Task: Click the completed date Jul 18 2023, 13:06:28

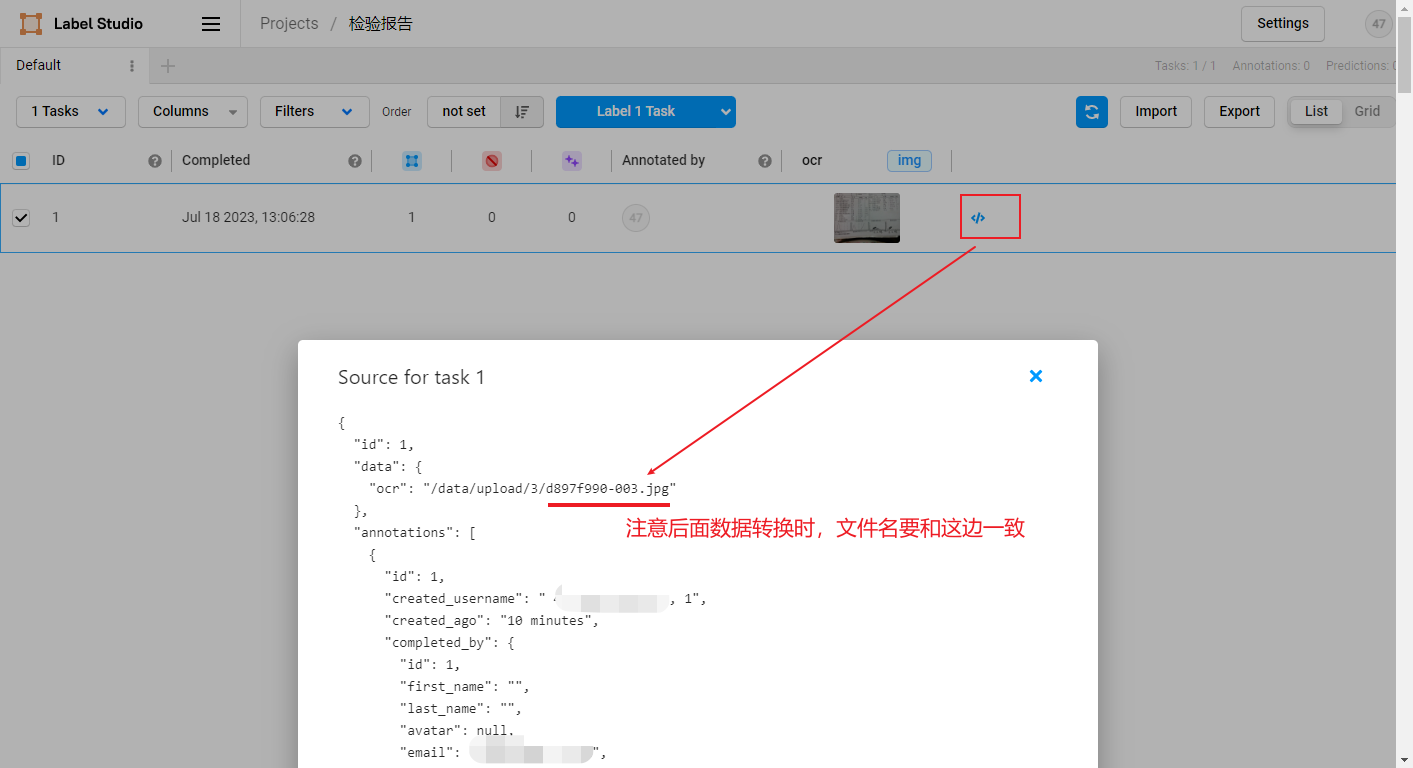Action: [x=248, y=217]
